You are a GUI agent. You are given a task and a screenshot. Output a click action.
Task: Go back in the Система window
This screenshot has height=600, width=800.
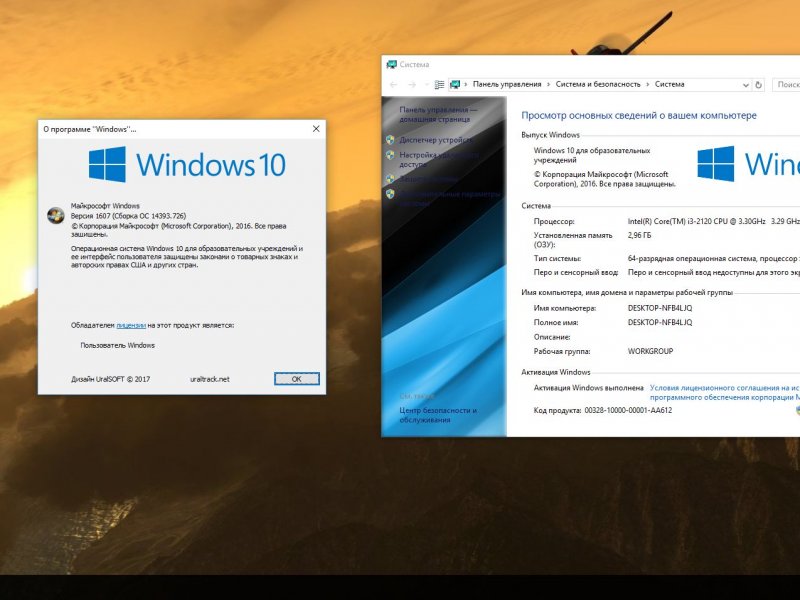[393, 85]
